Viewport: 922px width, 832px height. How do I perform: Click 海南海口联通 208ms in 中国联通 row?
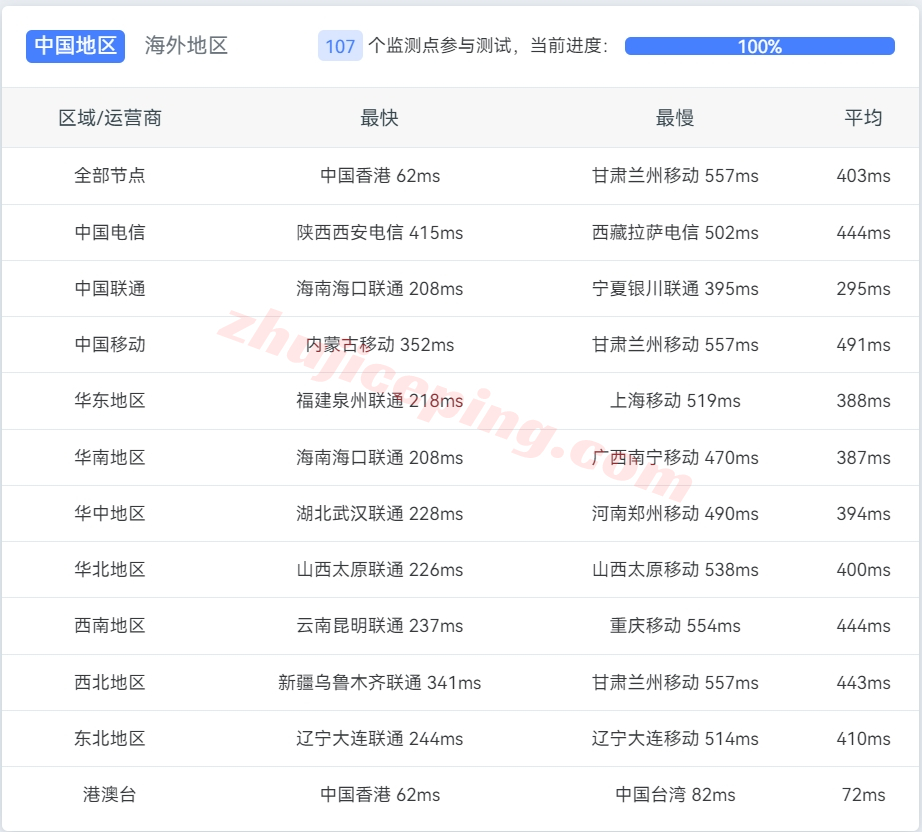(380, 289)
